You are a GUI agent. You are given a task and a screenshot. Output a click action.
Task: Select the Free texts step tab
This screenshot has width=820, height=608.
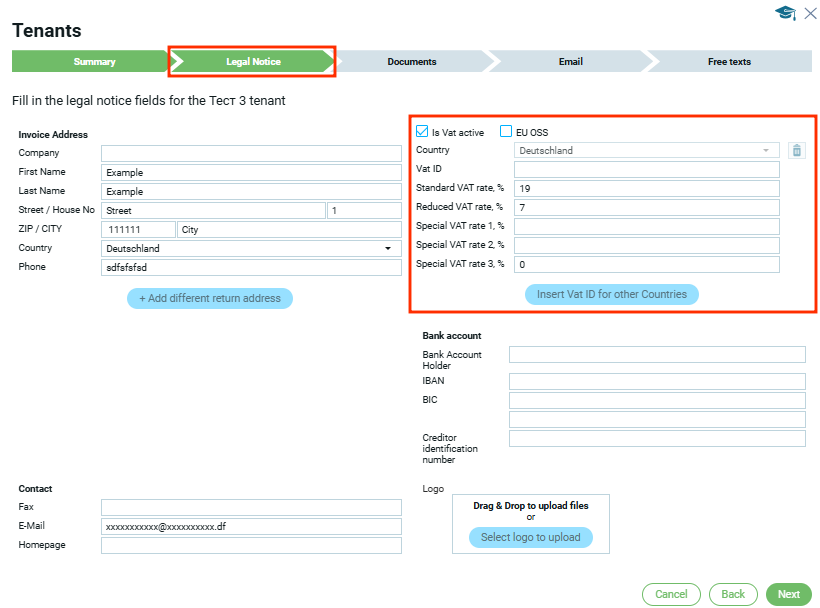pyautogui.click(x=729, y=62)
